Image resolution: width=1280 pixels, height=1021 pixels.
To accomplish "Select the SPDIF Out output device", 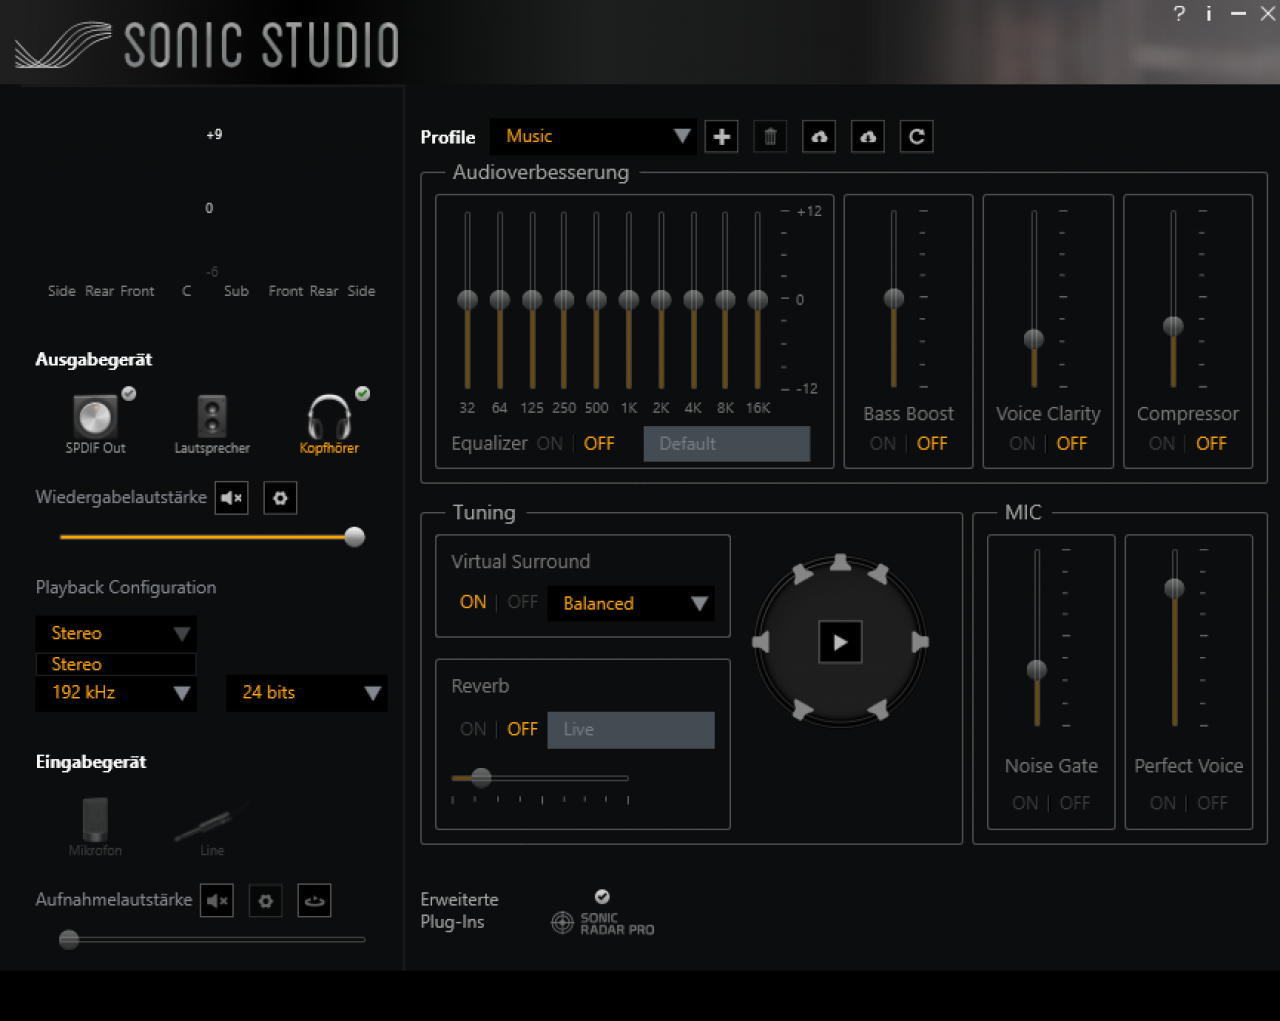I will click(x=96, y=423).
